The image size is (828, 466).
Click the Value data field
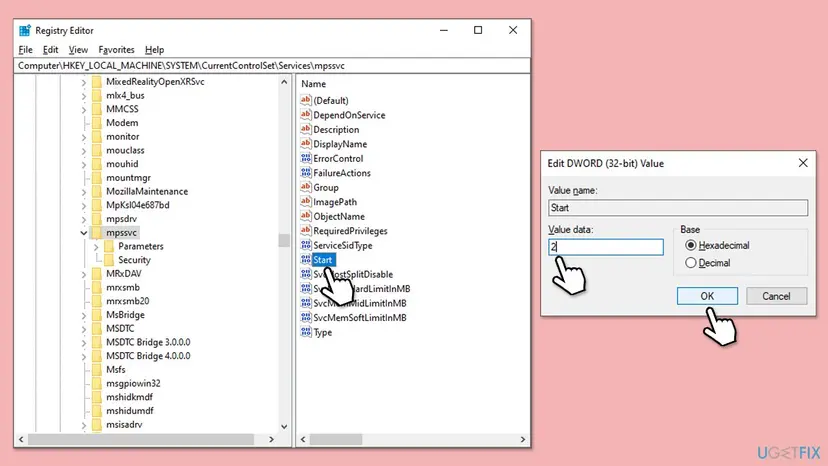coord(606,247)
